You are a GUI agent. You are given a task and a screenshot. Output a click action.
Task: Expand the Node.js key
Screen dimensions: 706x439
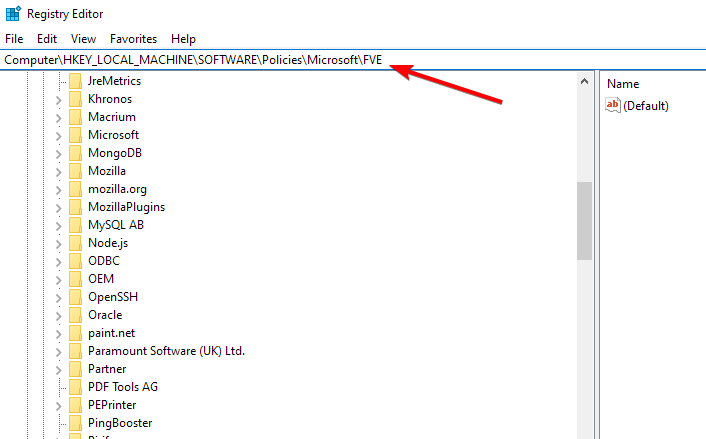tap(59, 244)
